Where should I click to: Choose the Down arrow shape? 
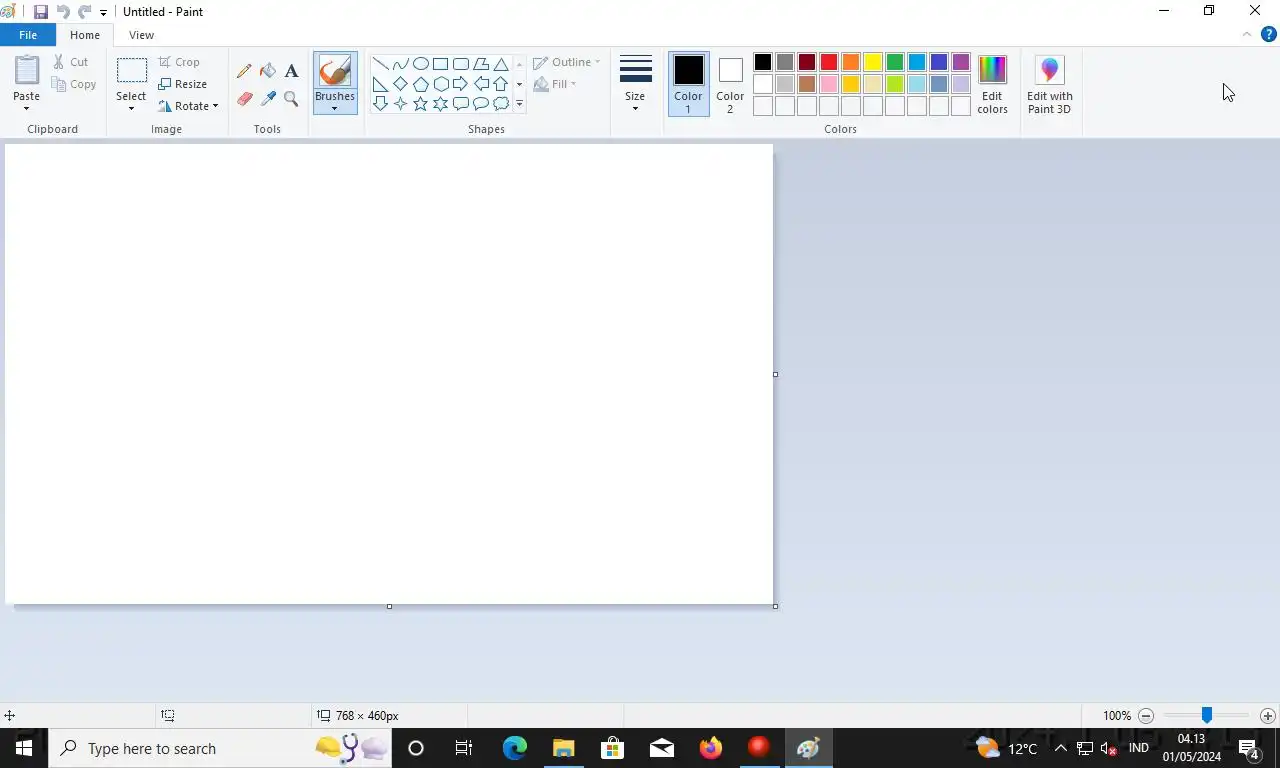[380, 104]
